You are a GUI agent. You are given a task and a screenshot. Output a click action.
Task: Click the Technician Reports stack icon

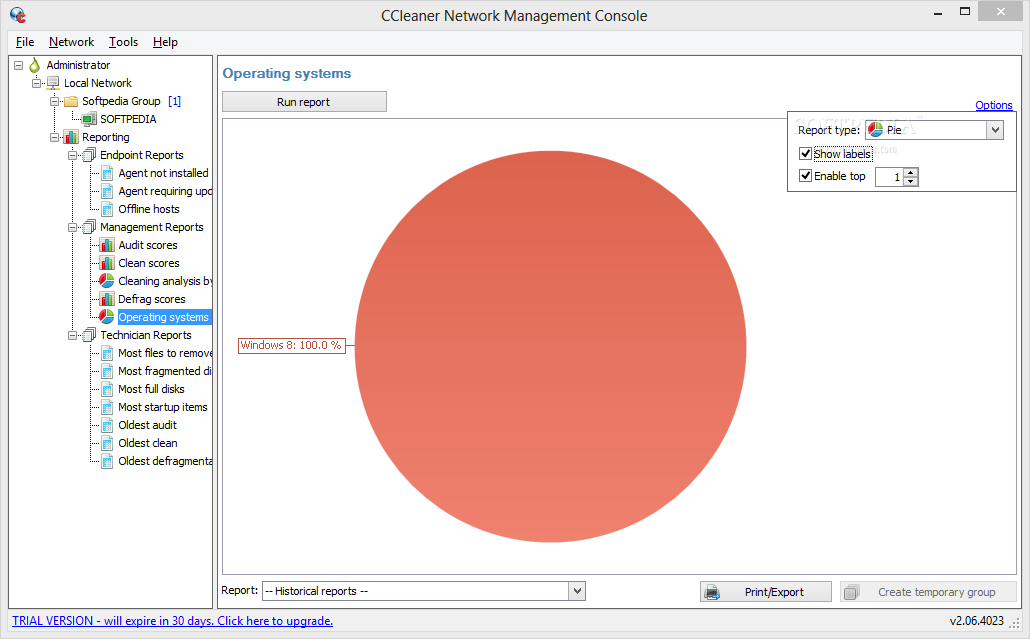coord(89,335)
